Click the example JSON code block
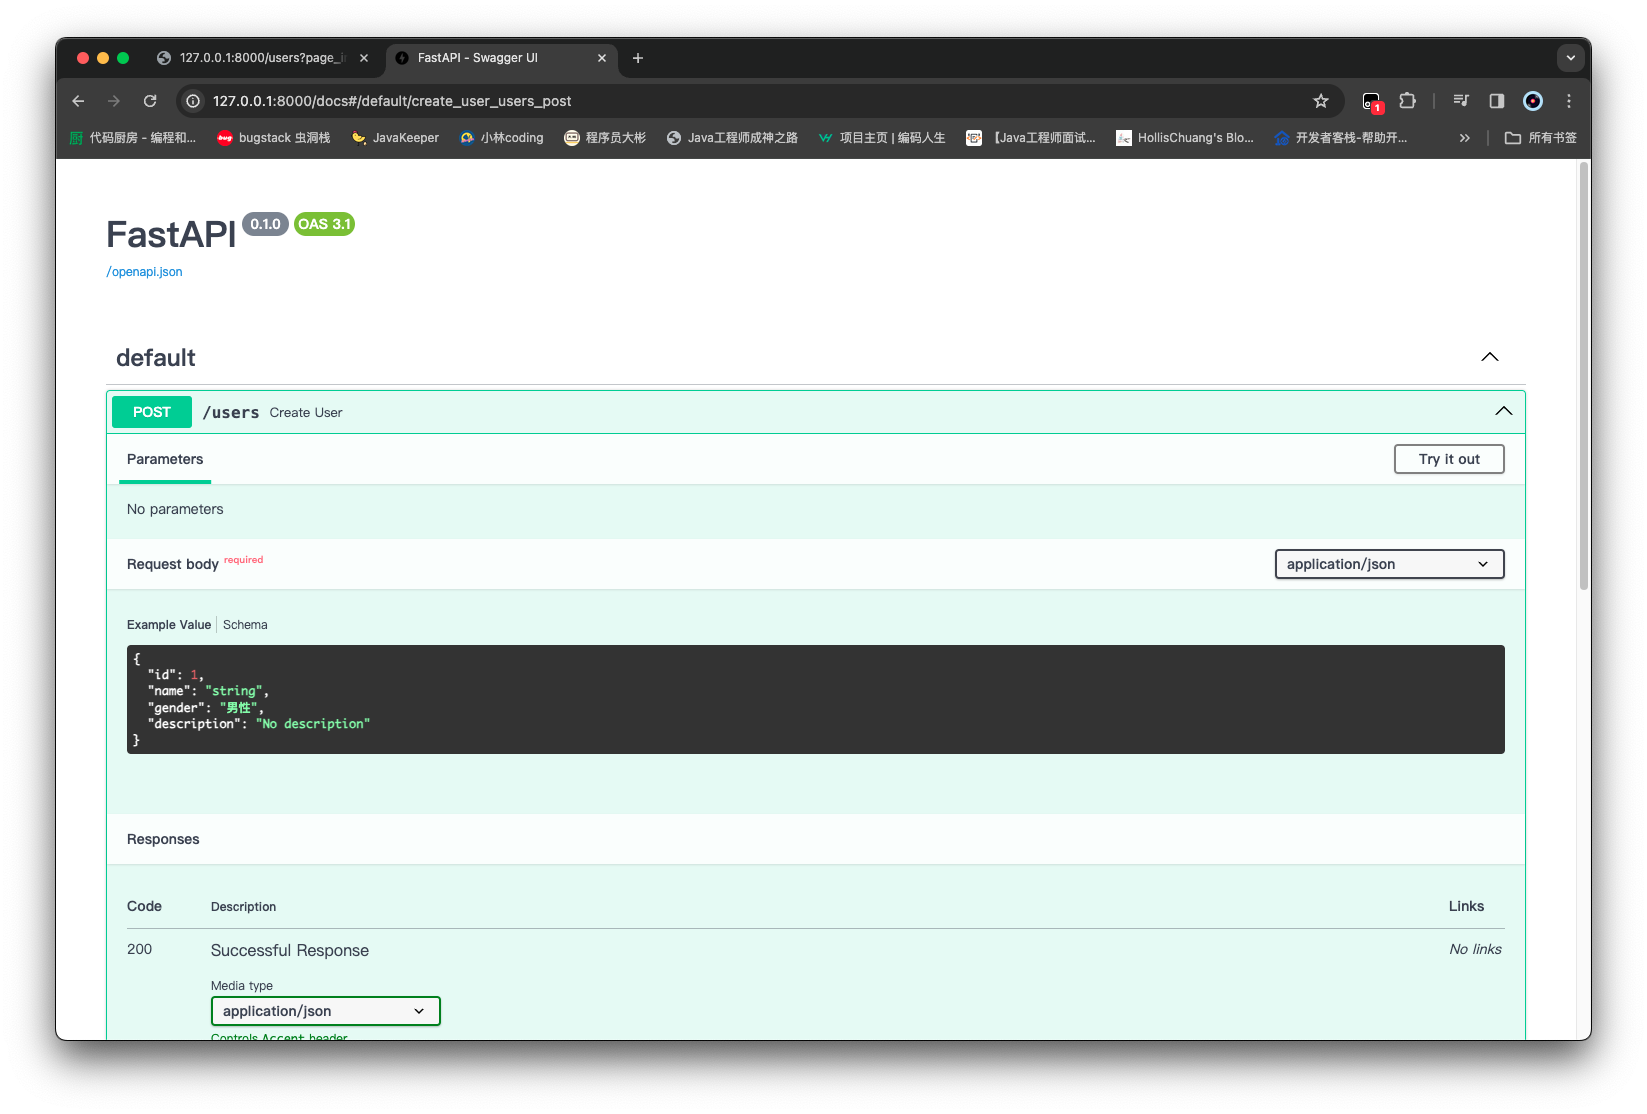Screen dimensions: 1647x1114 816,699
